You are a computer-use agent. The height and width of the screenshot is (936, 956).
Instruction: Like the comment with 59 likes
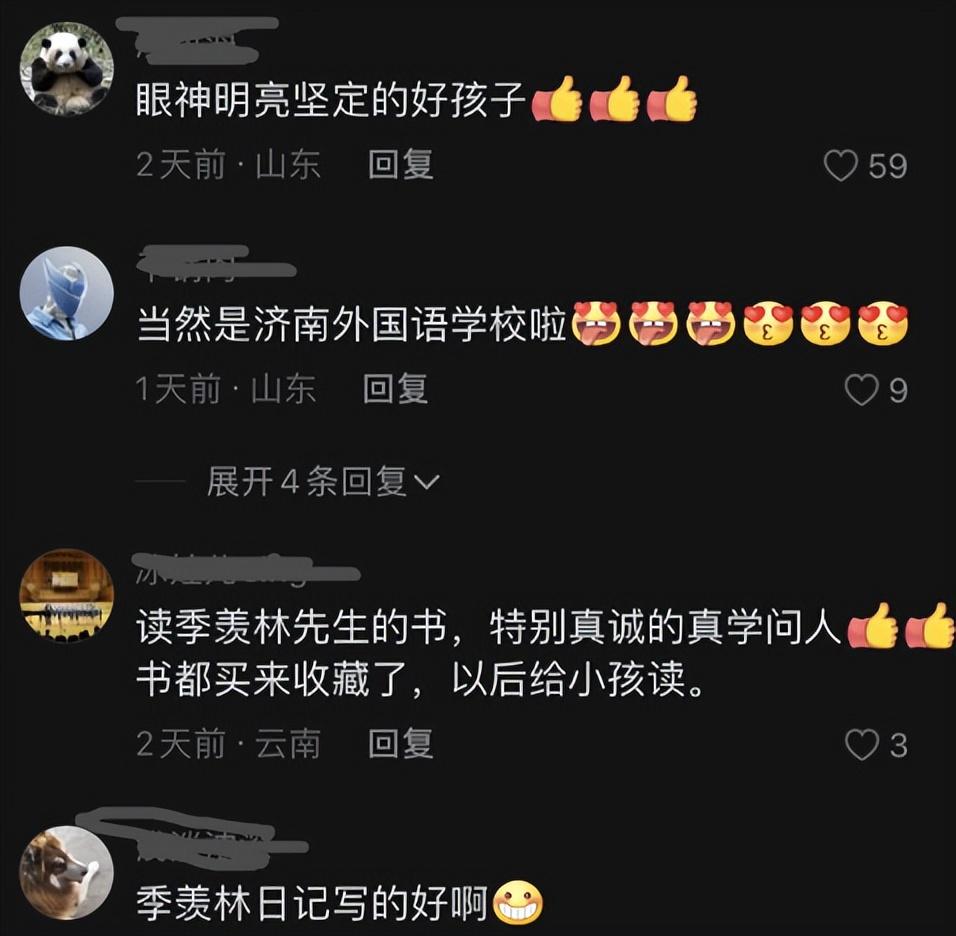[x=841, y=165]
